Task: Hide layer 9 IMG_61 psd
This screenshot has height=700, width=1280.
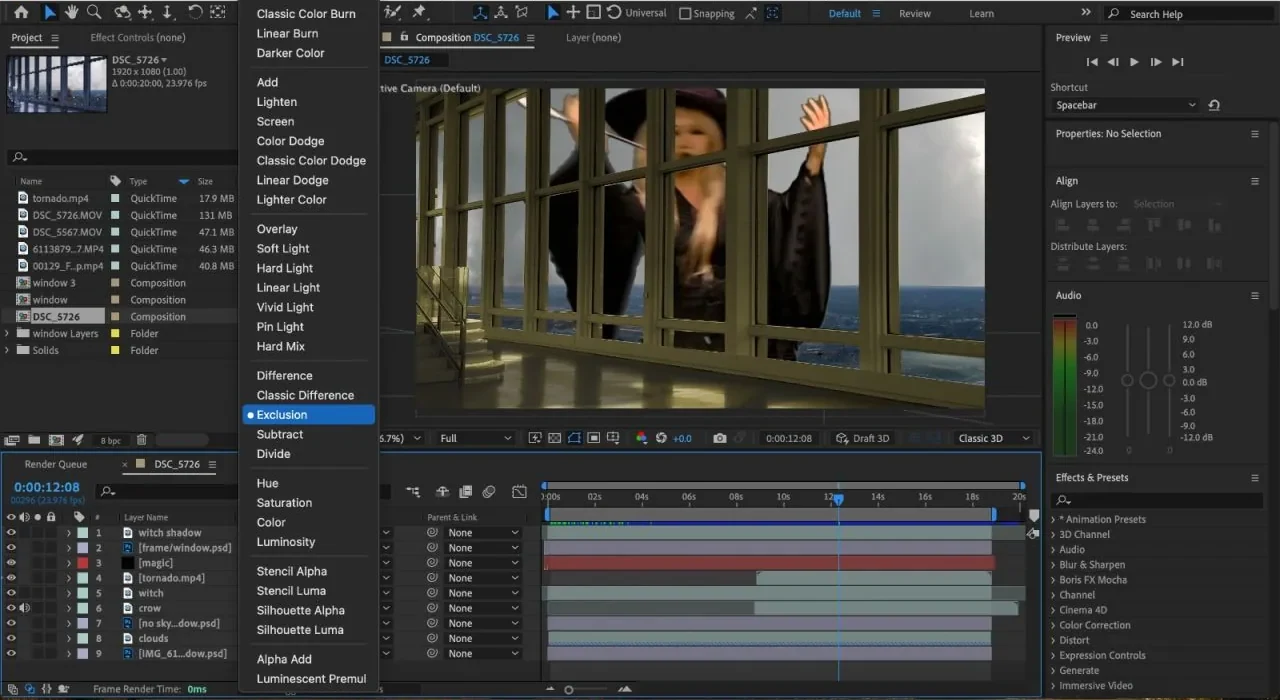Action: (12, 654)
